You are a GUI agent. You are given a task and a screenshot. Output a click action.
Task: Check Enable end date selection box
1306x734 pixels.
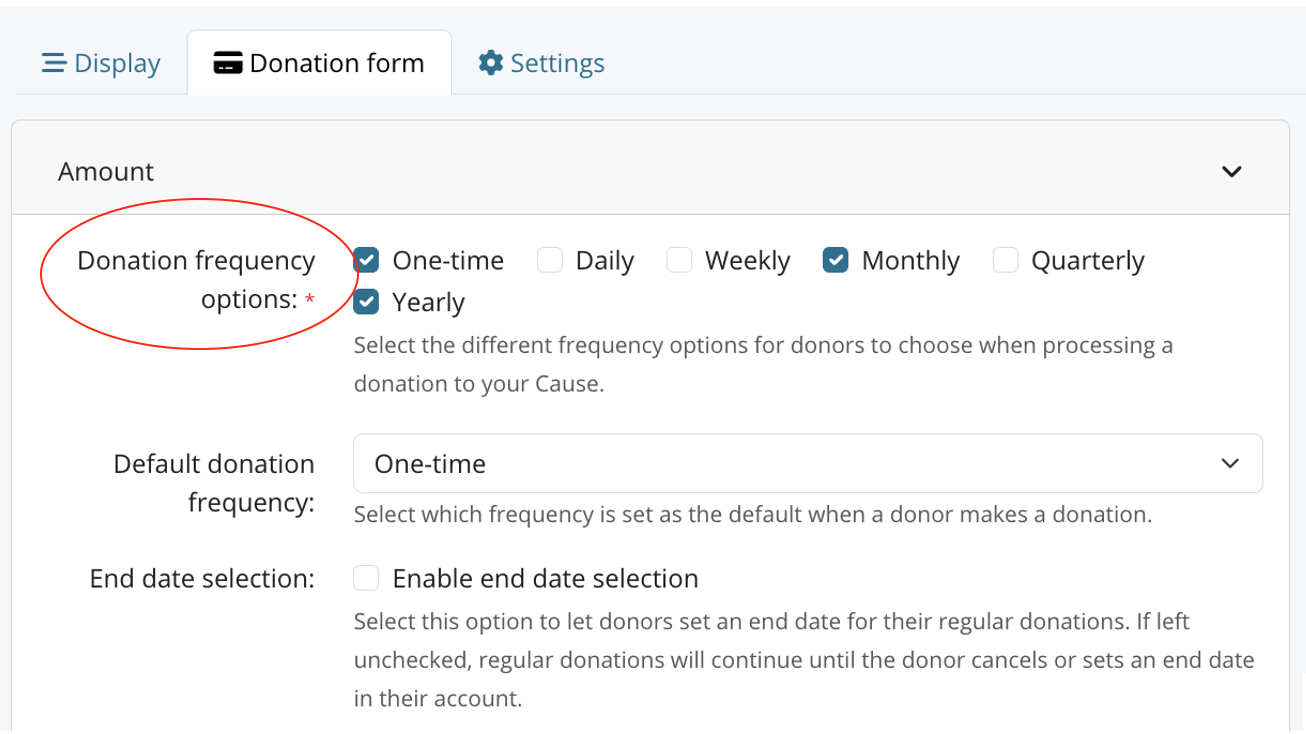[367, 578]
